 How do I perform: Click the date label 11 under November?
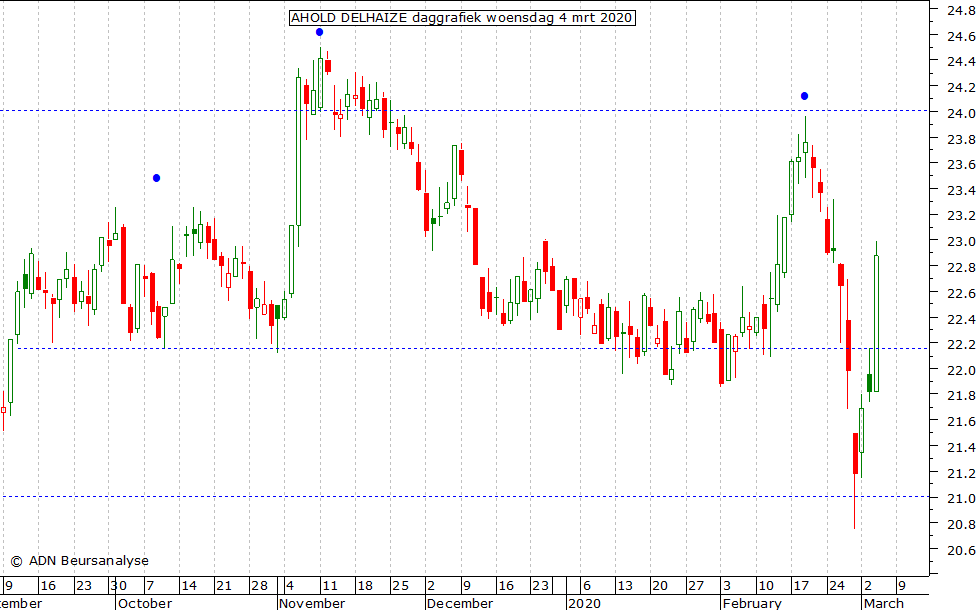click(x=329, y=586)
